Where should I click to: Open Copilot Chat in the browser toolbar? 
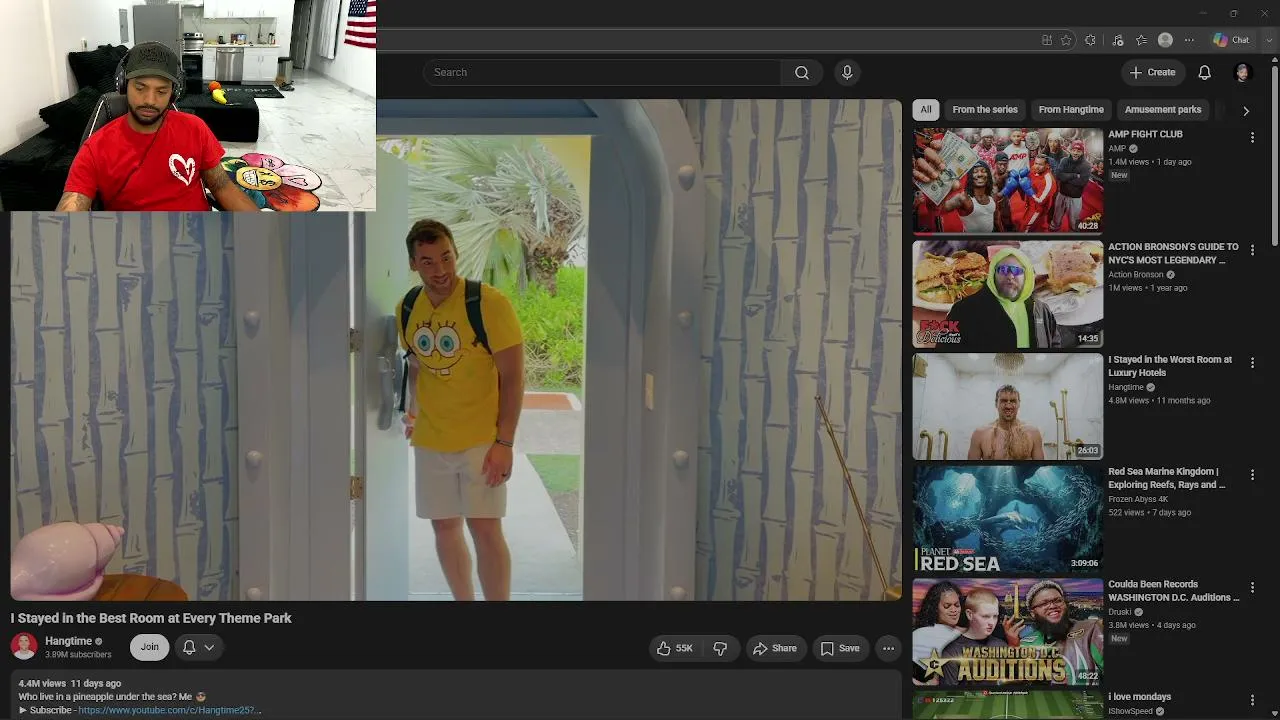pyautogui.click(x=1231, y=40)
